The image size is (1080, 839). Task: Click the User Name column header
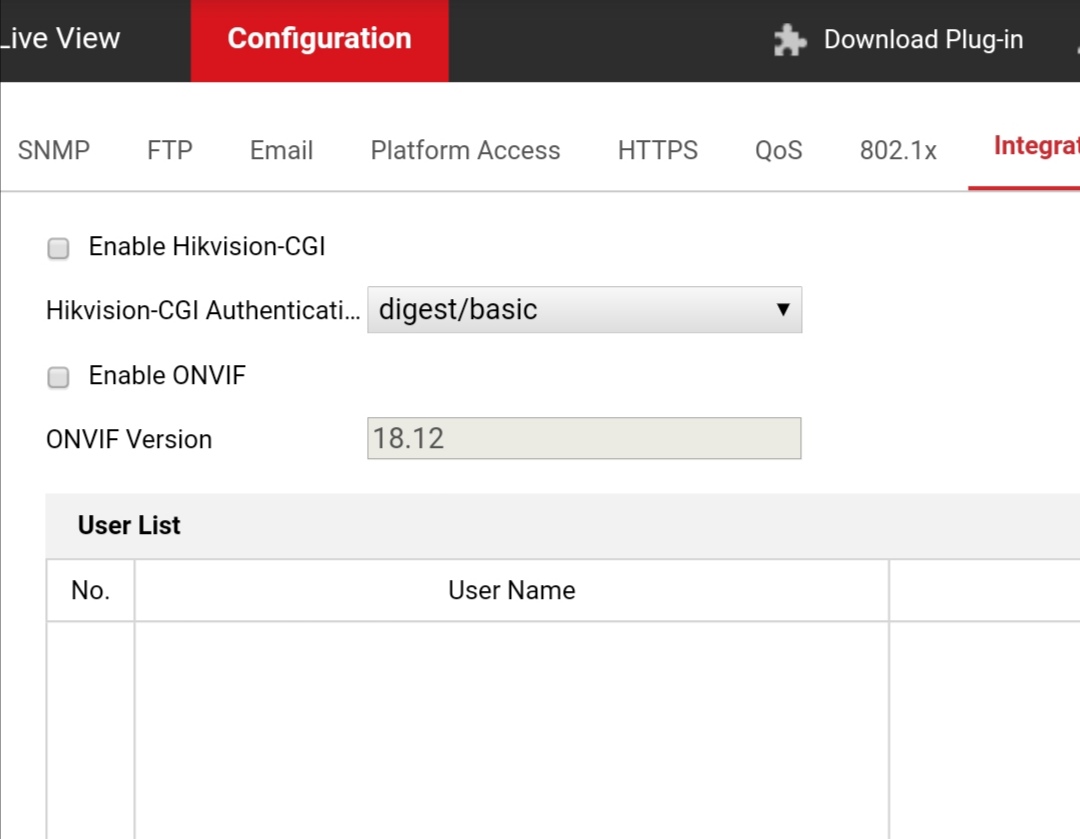click(x=511, y=590)
